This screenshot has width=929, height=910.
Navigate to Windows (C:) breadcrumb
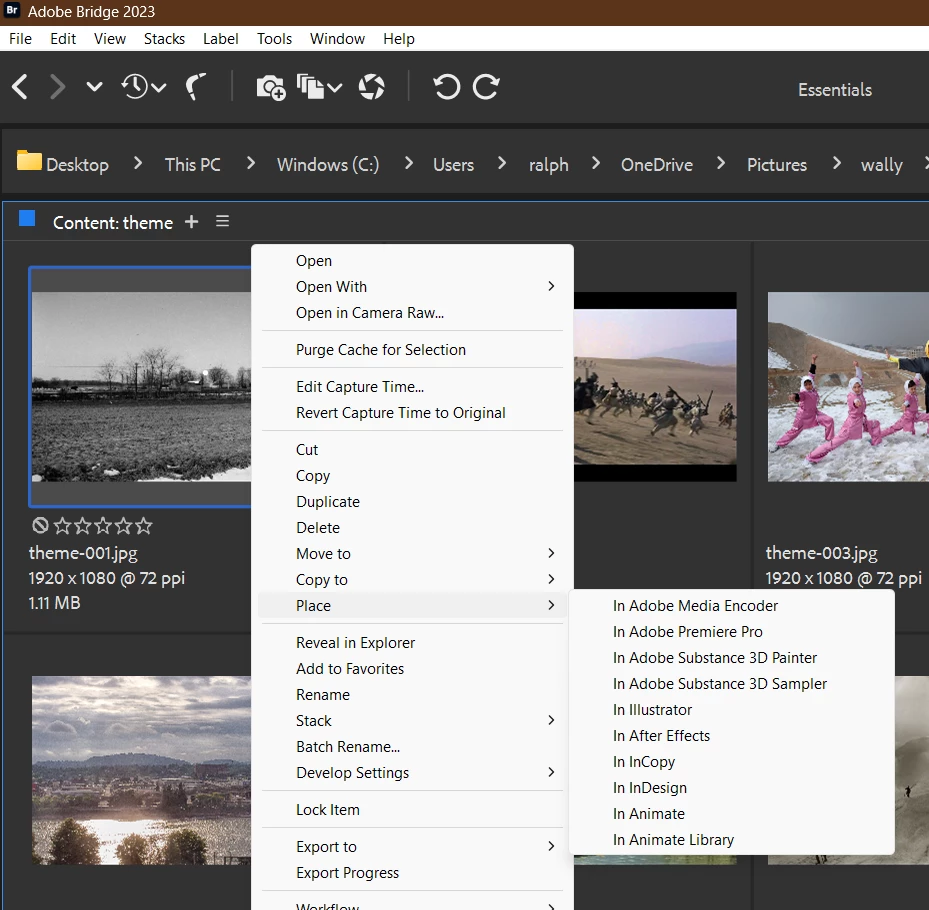(x=328, y=165)
